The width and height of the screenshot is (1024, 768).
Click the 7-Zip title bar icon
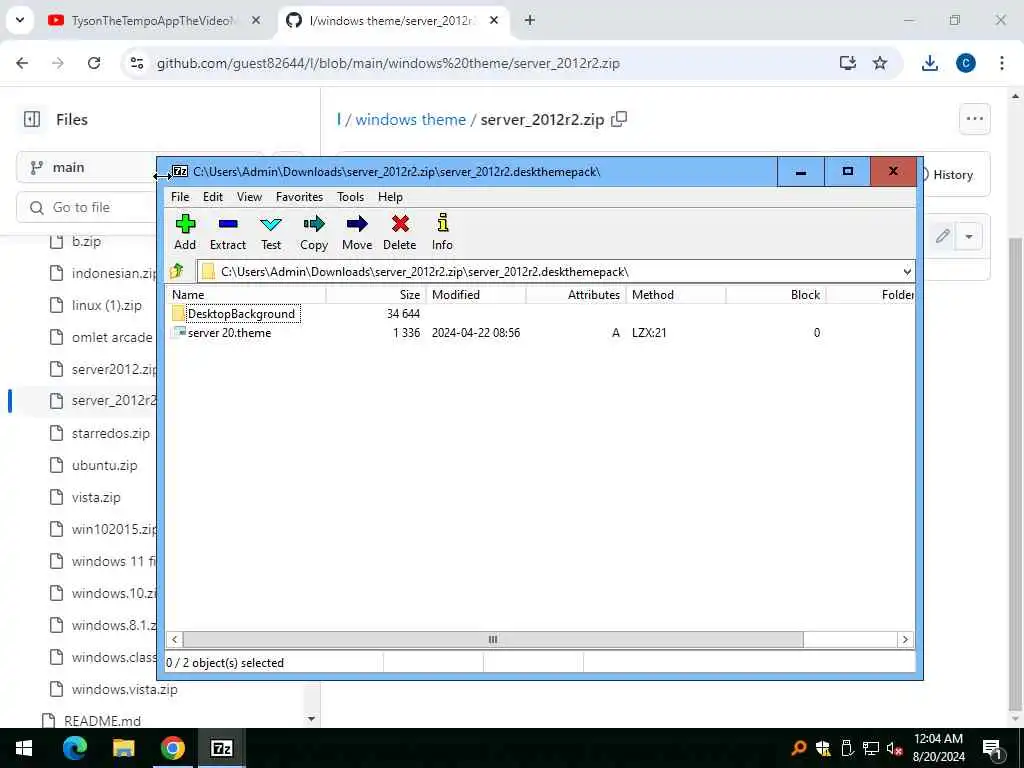(x=180, y=172)
